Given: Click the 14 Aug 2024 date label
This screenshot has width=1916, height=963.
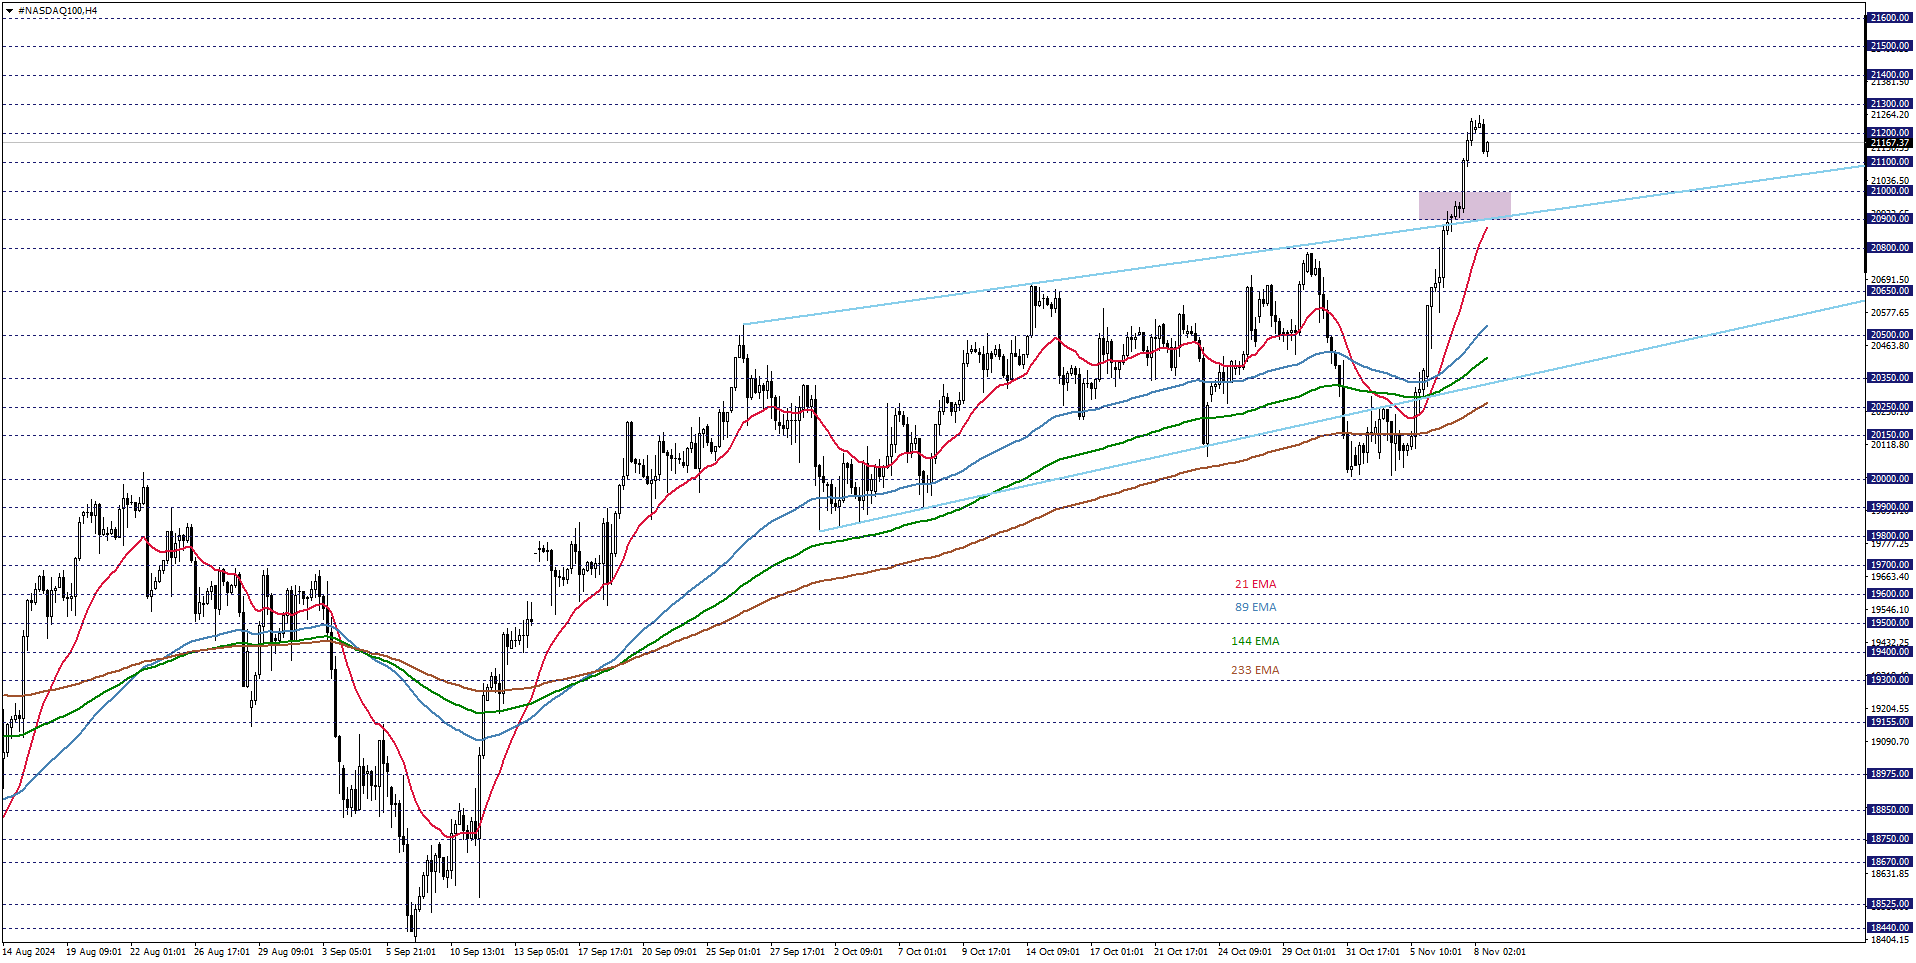Looking at the screenshot, I should pos(29,952).
